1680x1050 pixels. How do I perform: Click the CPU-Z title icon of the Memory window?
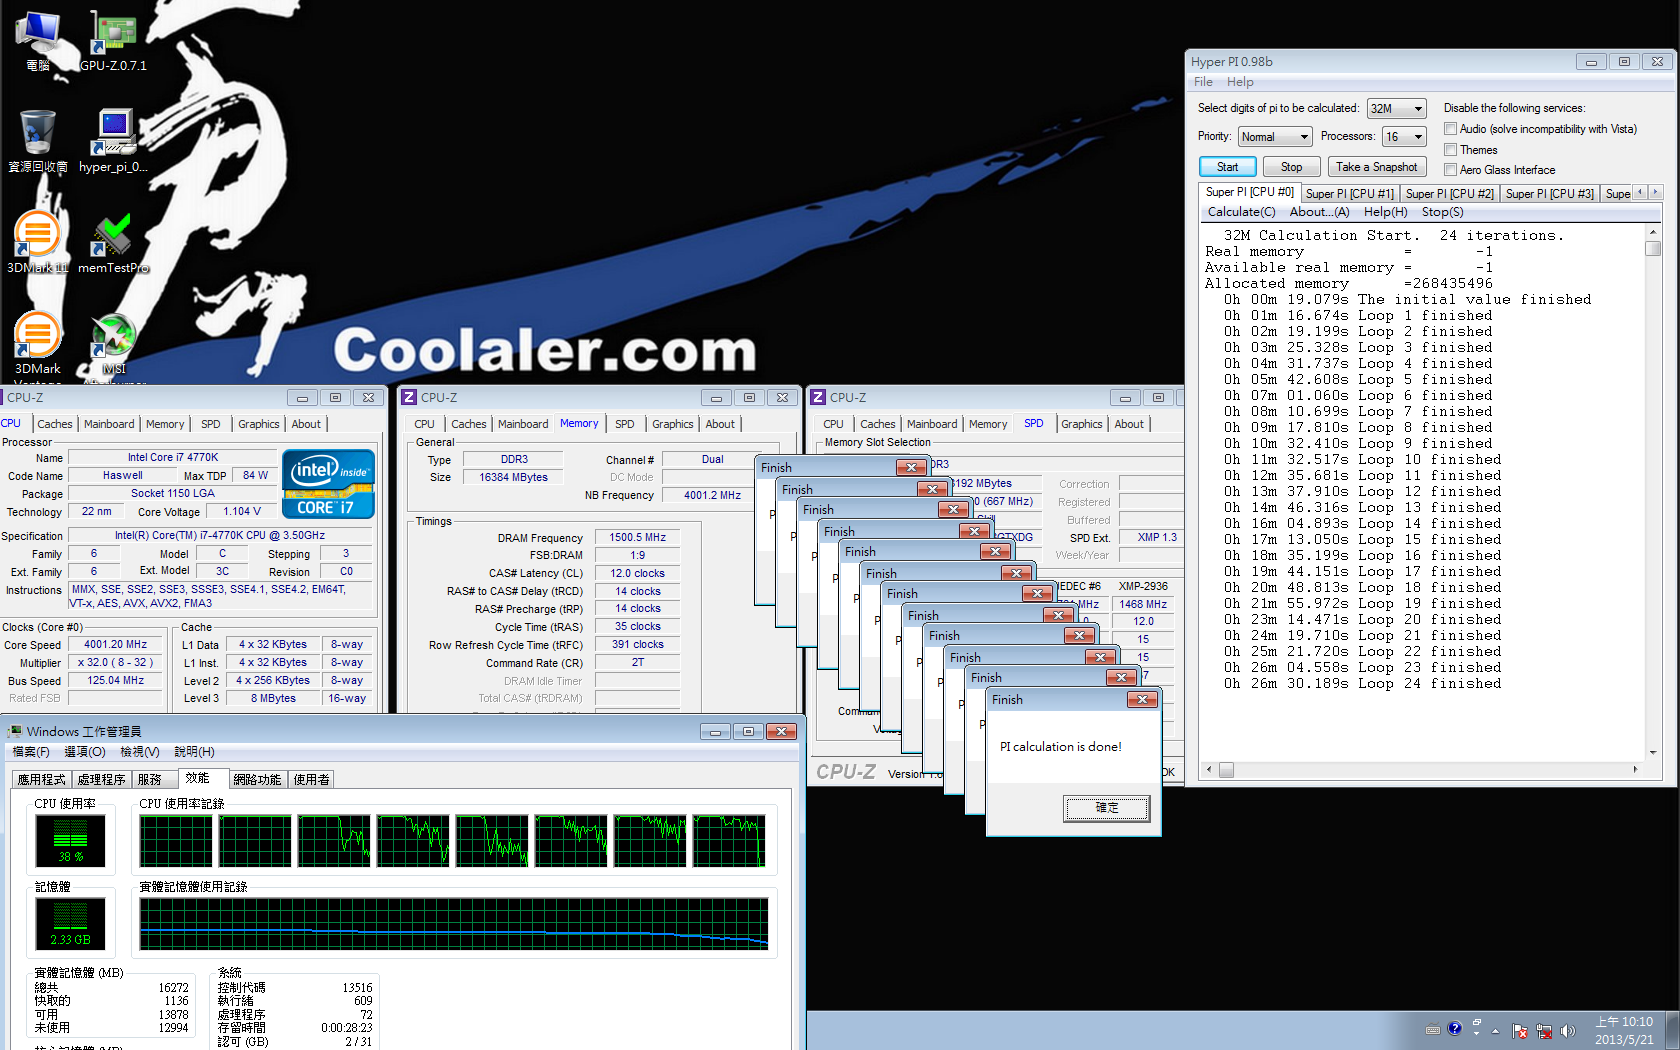409,397
